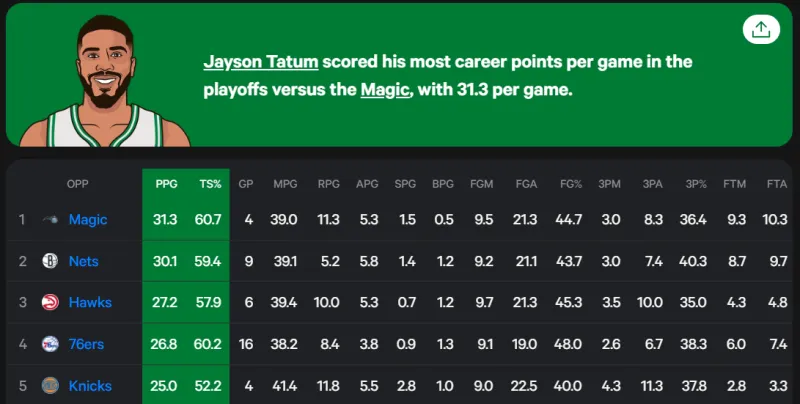Open the Jayson Tatum link in the headline
Screen dimensions: 800x404
click(x=261, y=62)
